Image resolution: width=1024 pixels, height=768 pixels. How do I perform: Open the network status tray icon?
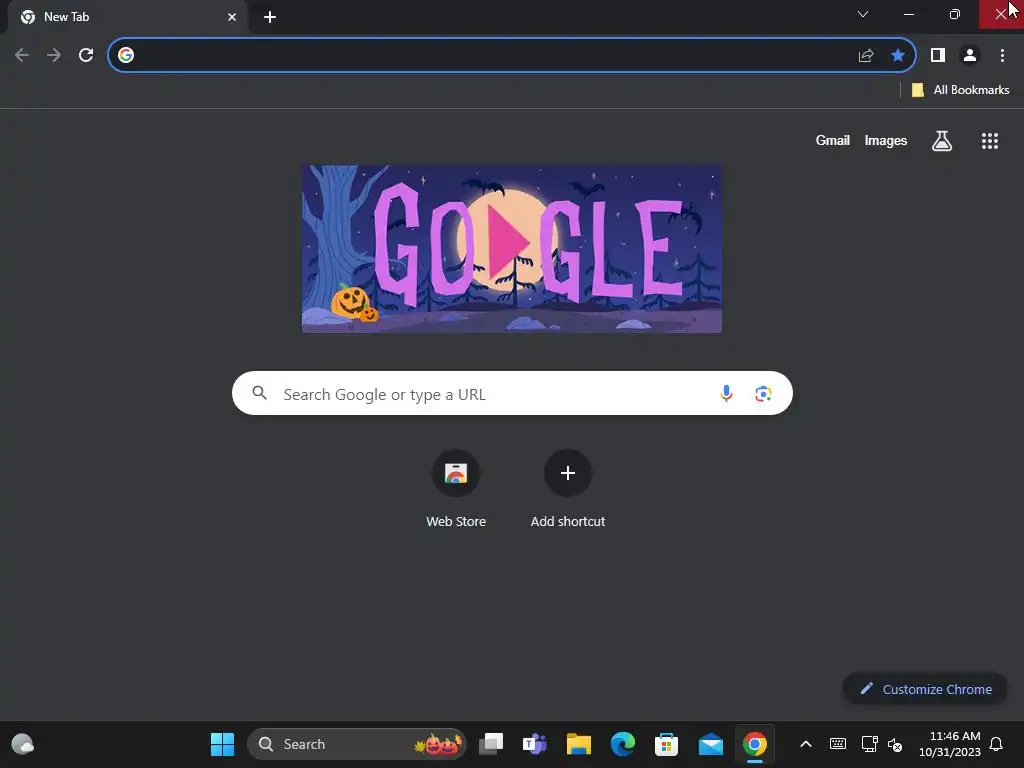tap(869, 744)
